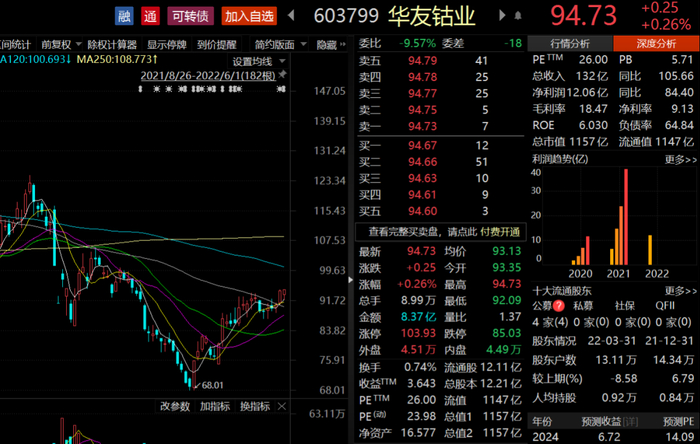Click the 金额 value 8.37亿
This screenshot has width=700, height=444.
coord(418,317)
